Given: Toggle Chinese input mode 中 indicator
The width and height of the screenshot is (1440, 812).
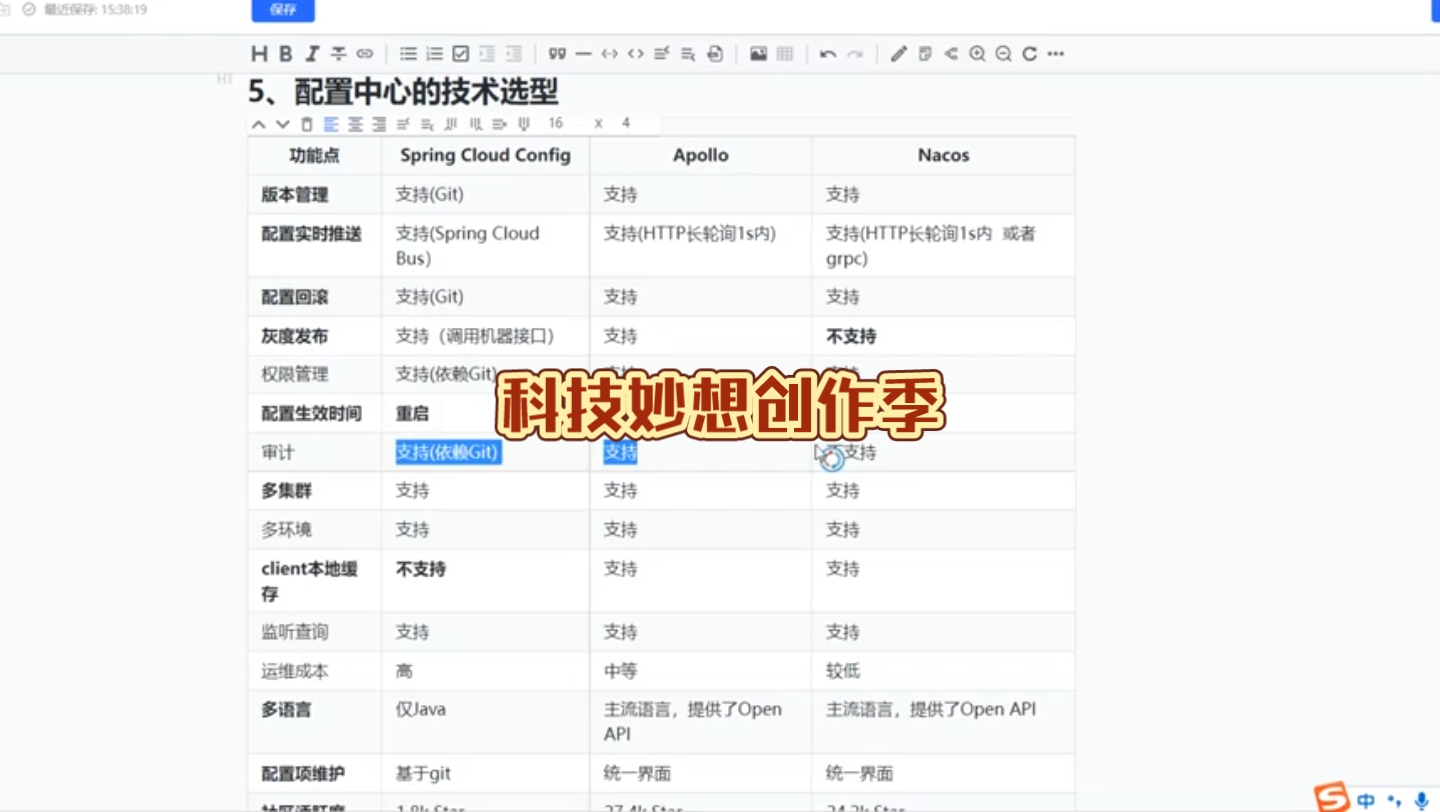Looking at the screenshot, I should click(1366, 800).
